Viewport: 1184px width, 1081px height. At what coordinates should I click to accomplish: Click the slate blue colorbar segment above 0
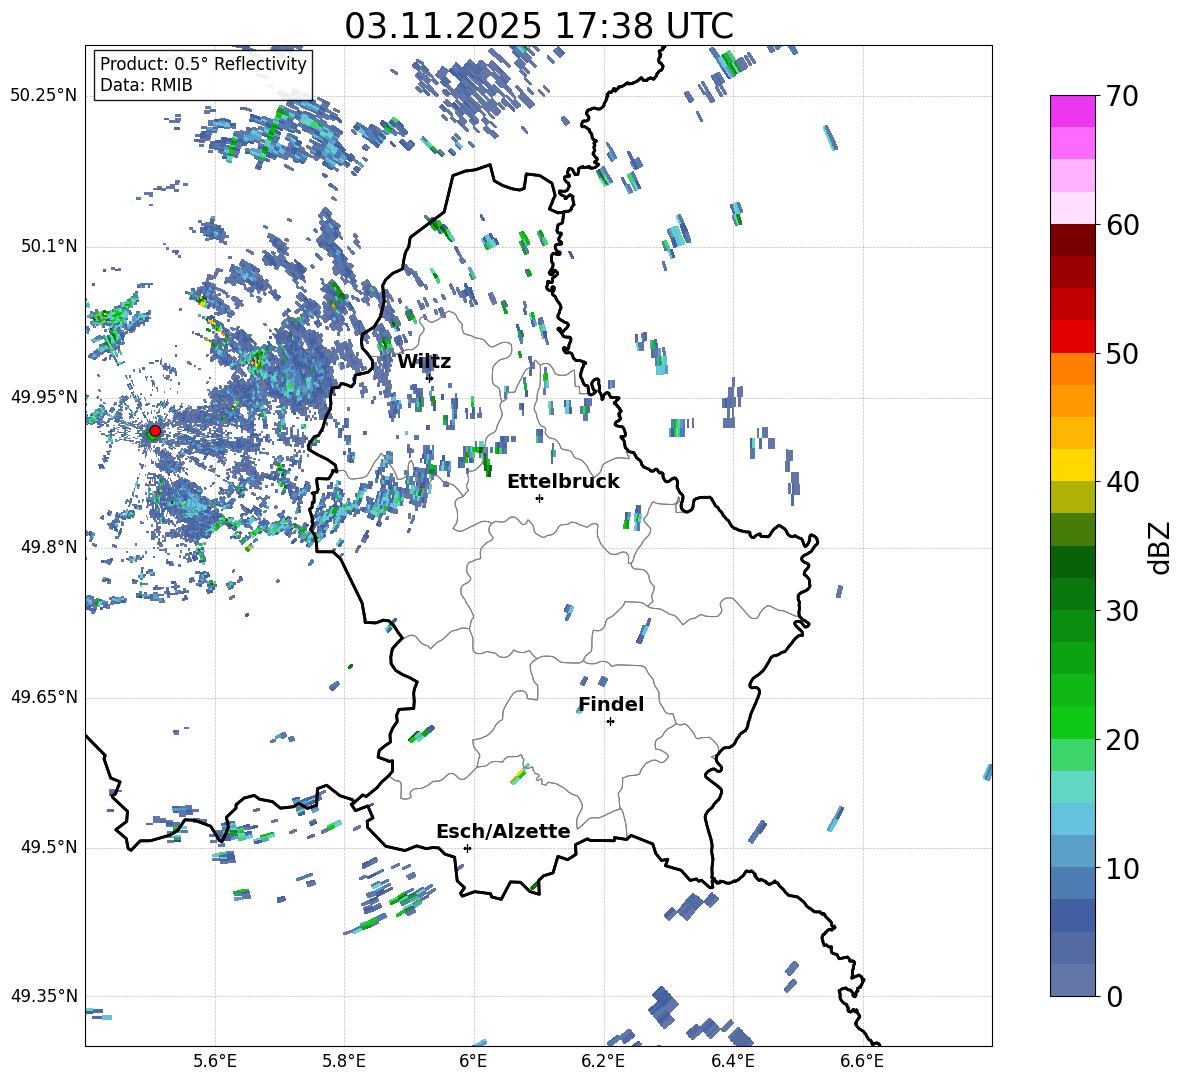pyautogui.click(x=1073, y=980)
